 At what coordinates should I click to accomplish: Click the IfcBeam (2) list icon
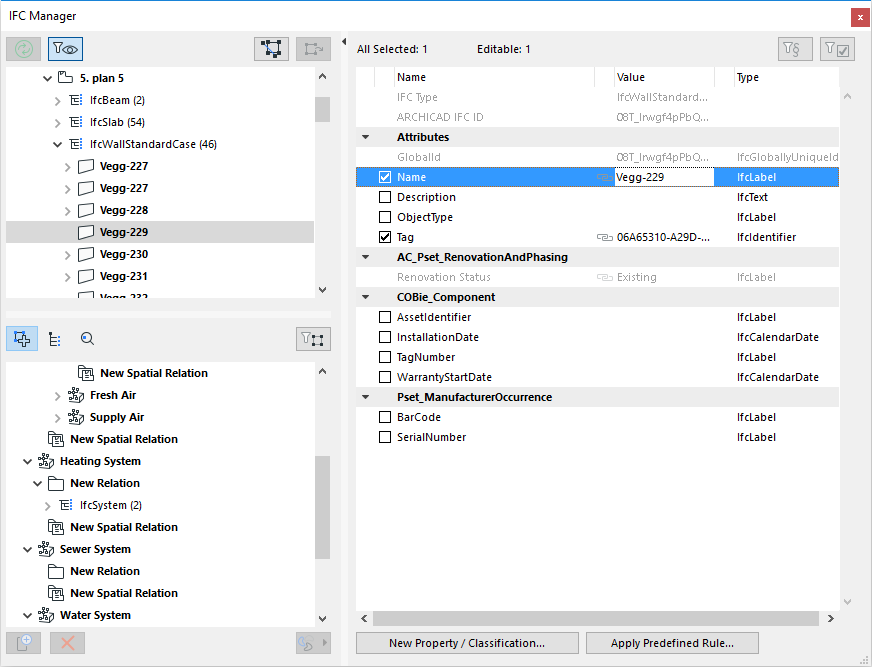coord(76,100)
